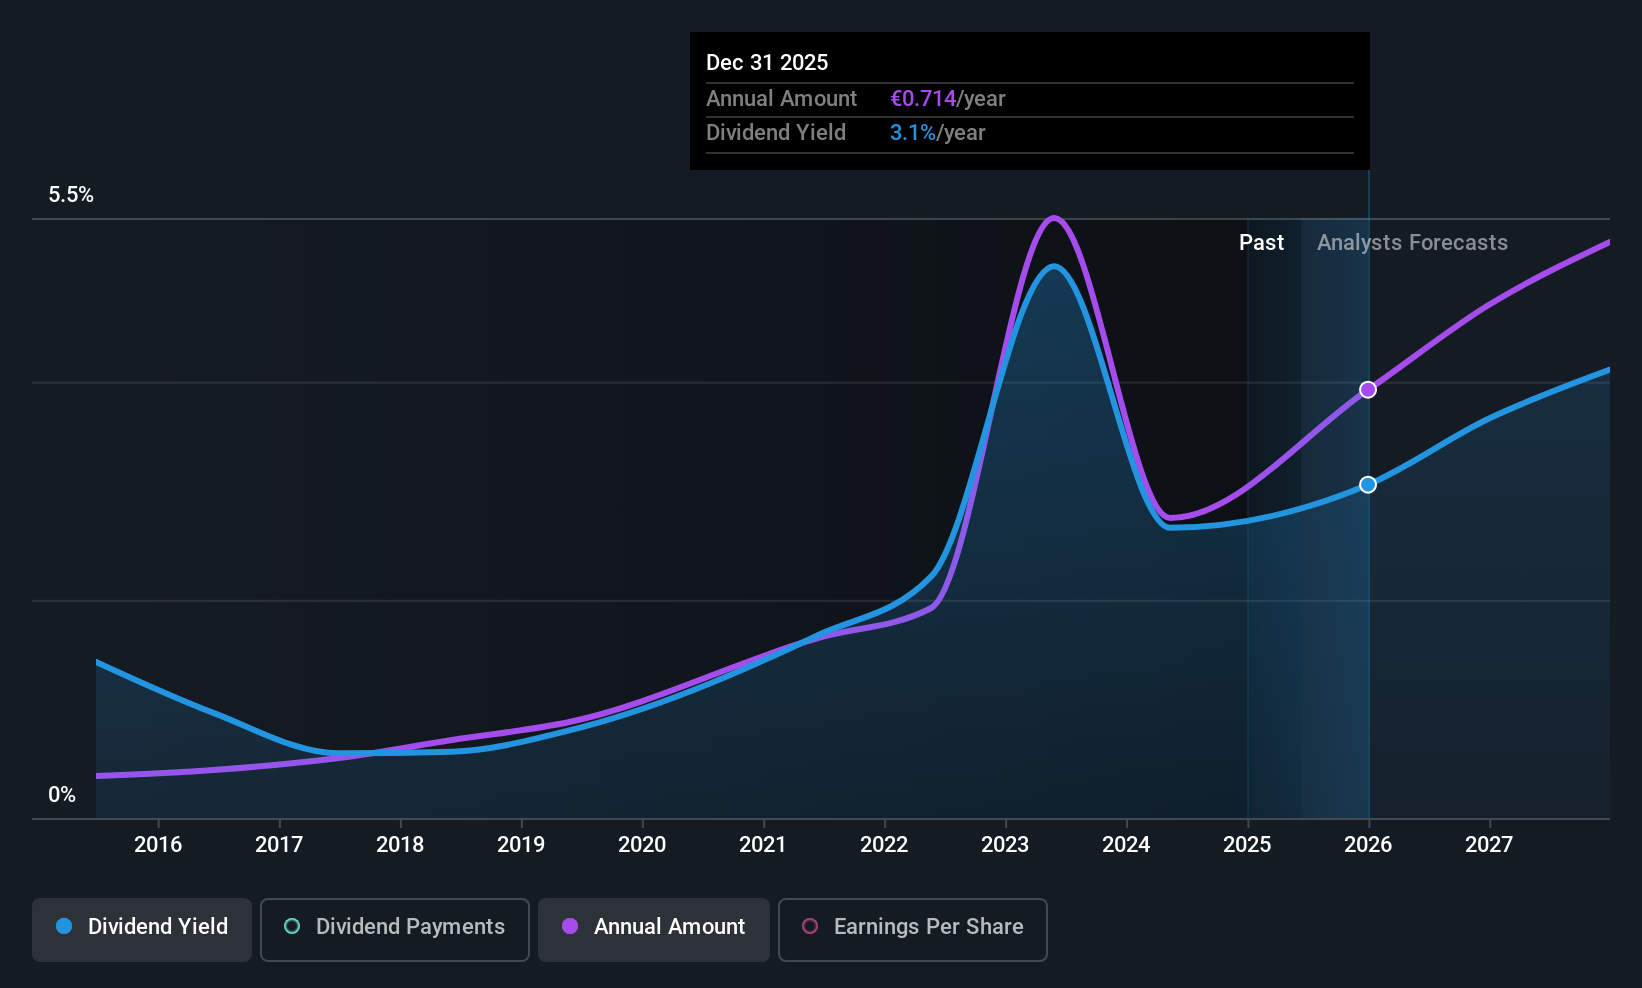Toggle the Earnings Per Share series
This screenshot has height=988, width=1642.
[913, 929]
